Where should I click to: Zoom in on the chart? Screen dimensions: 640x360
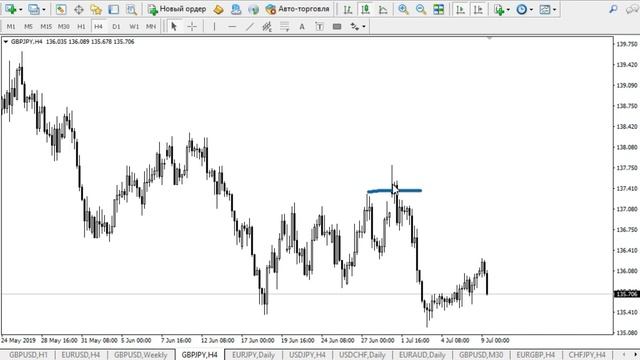(403, 9)
